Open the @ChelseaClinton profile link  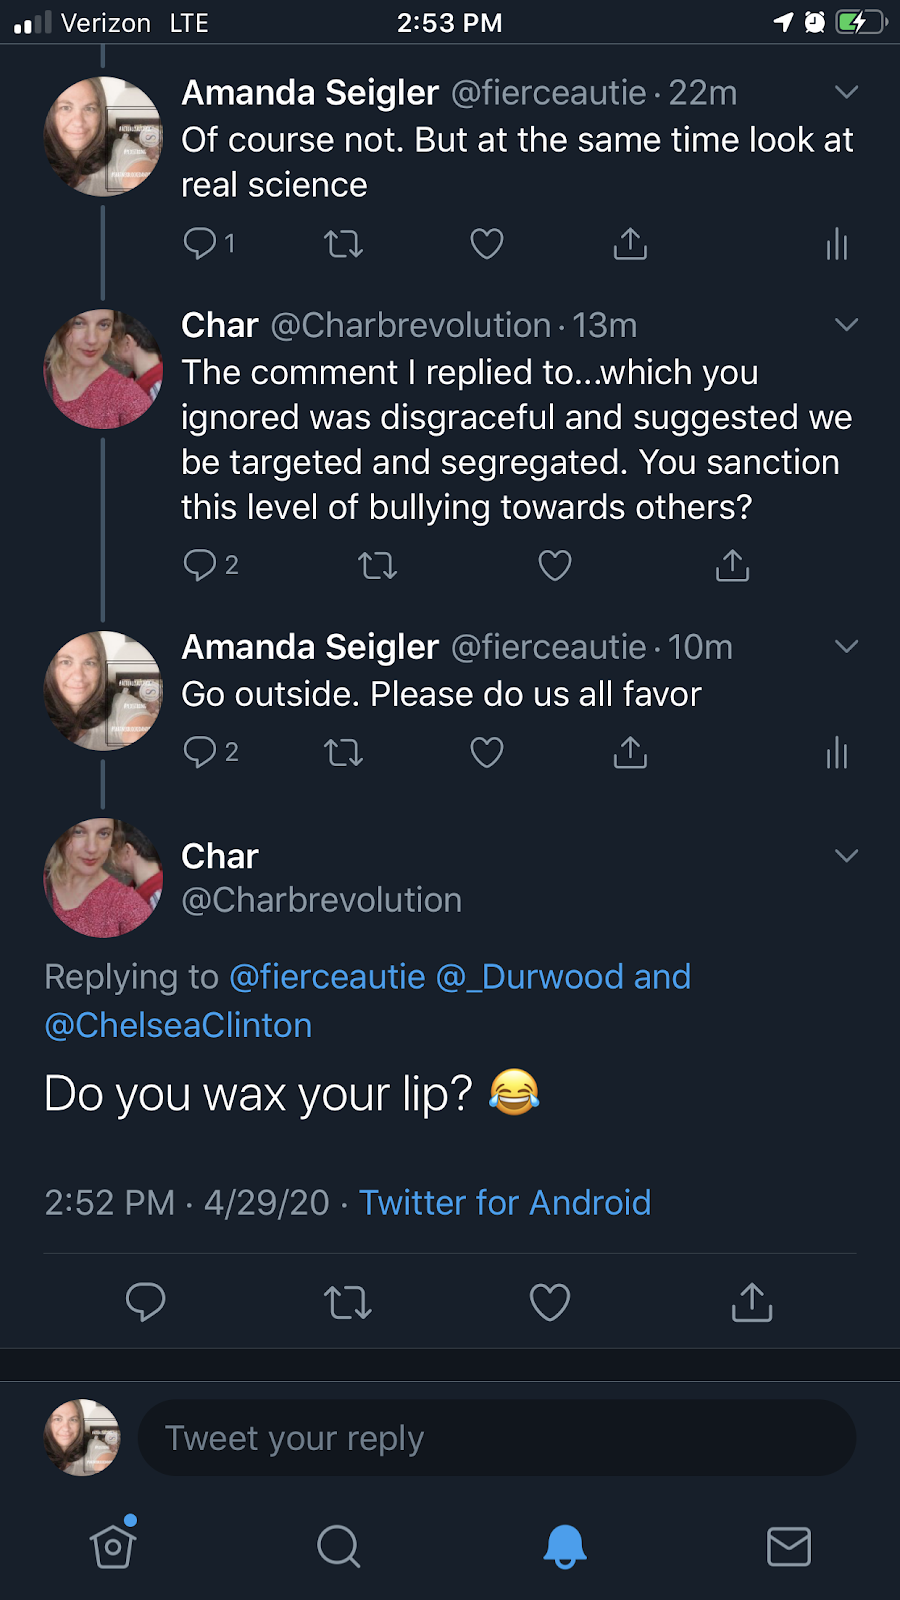[x=178, y=1026]
